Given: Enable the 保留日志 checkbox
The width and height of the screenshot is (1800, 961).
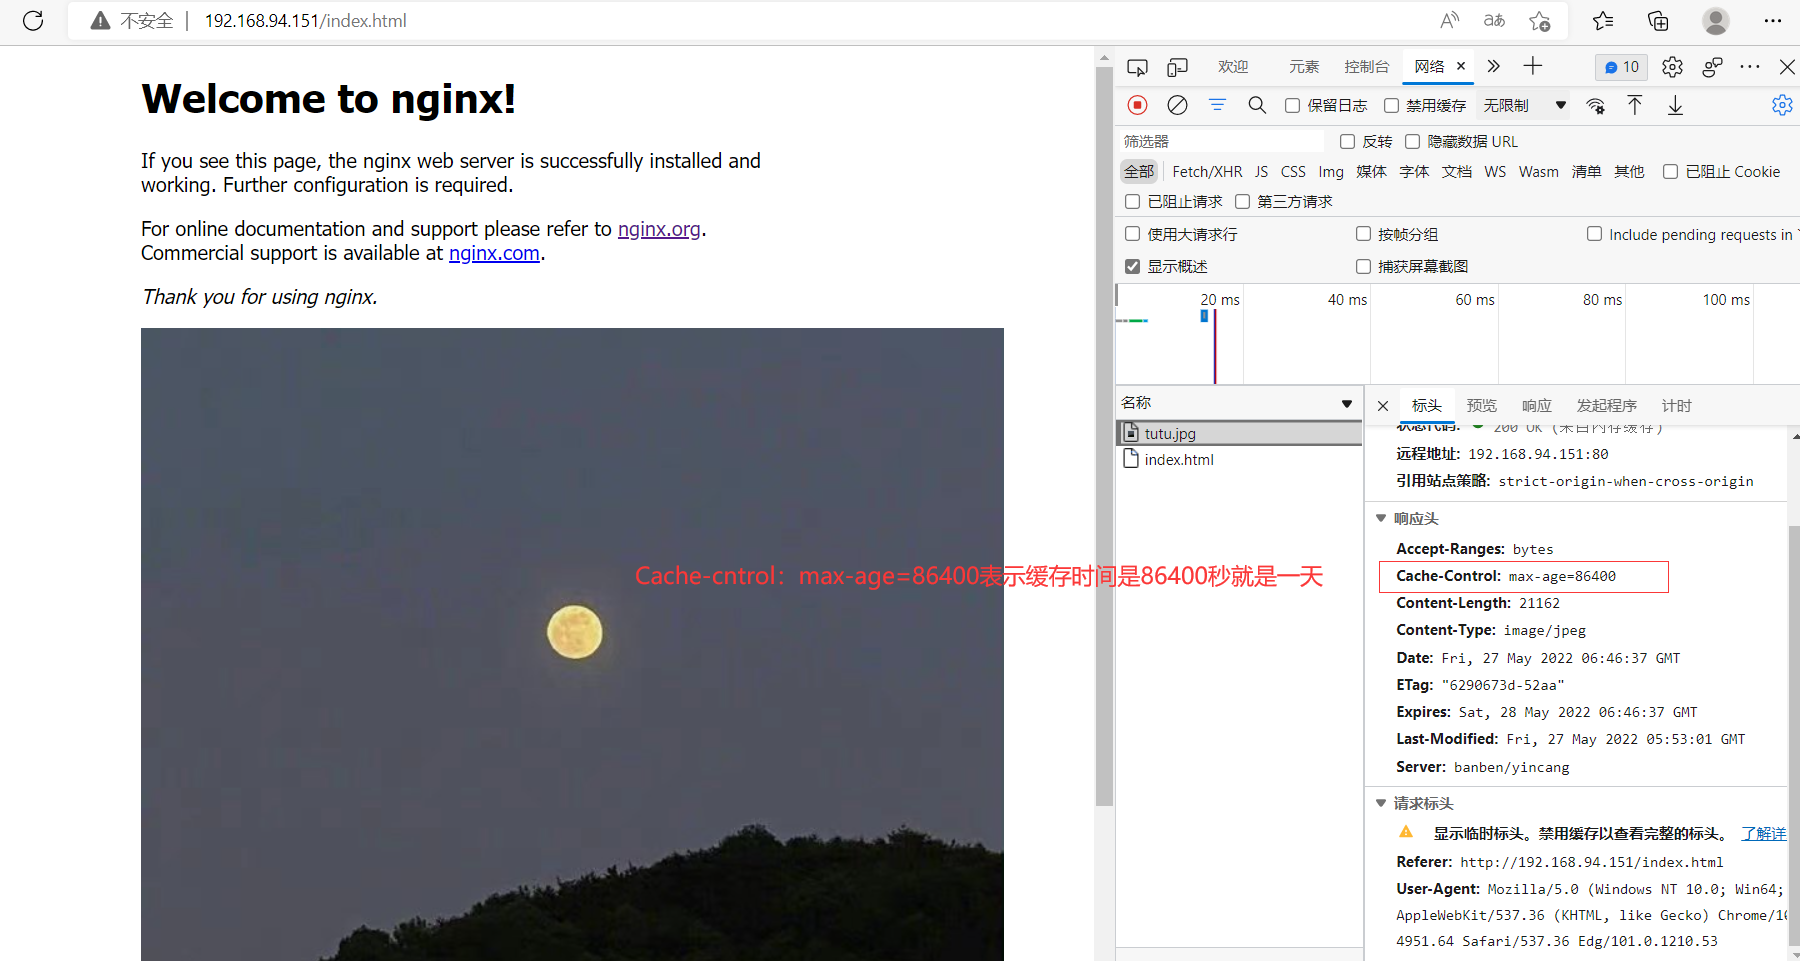Looking at the screenshot, I should point(1292,105).
